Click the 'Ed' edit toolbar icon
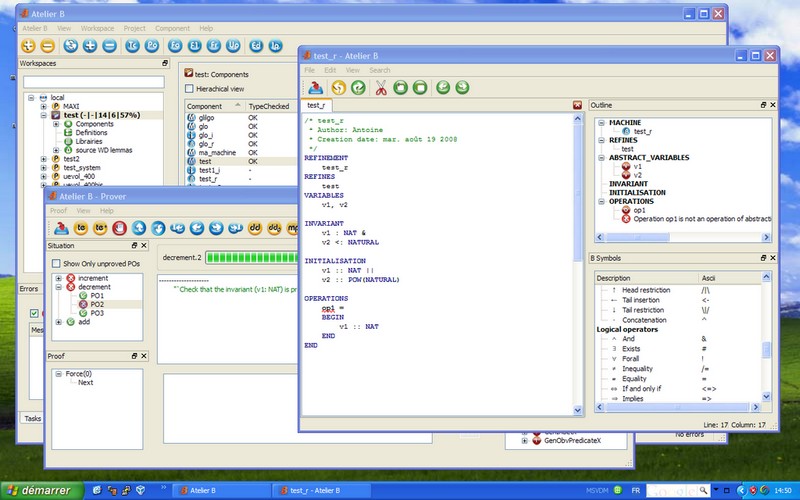 (x=256, y=46)
